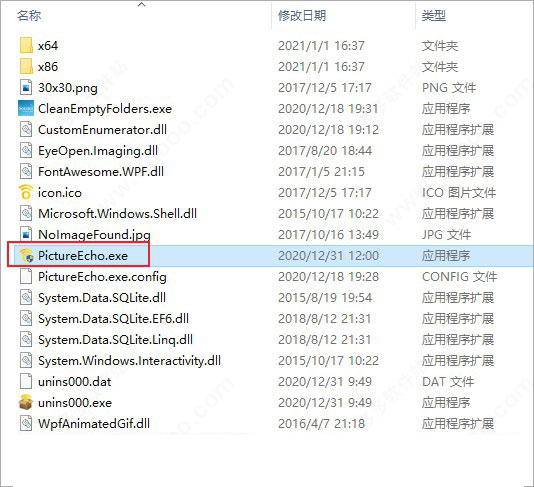Click the 30x30.png image file icon
This screenshot has height=487, width=534.
[26, 88]
